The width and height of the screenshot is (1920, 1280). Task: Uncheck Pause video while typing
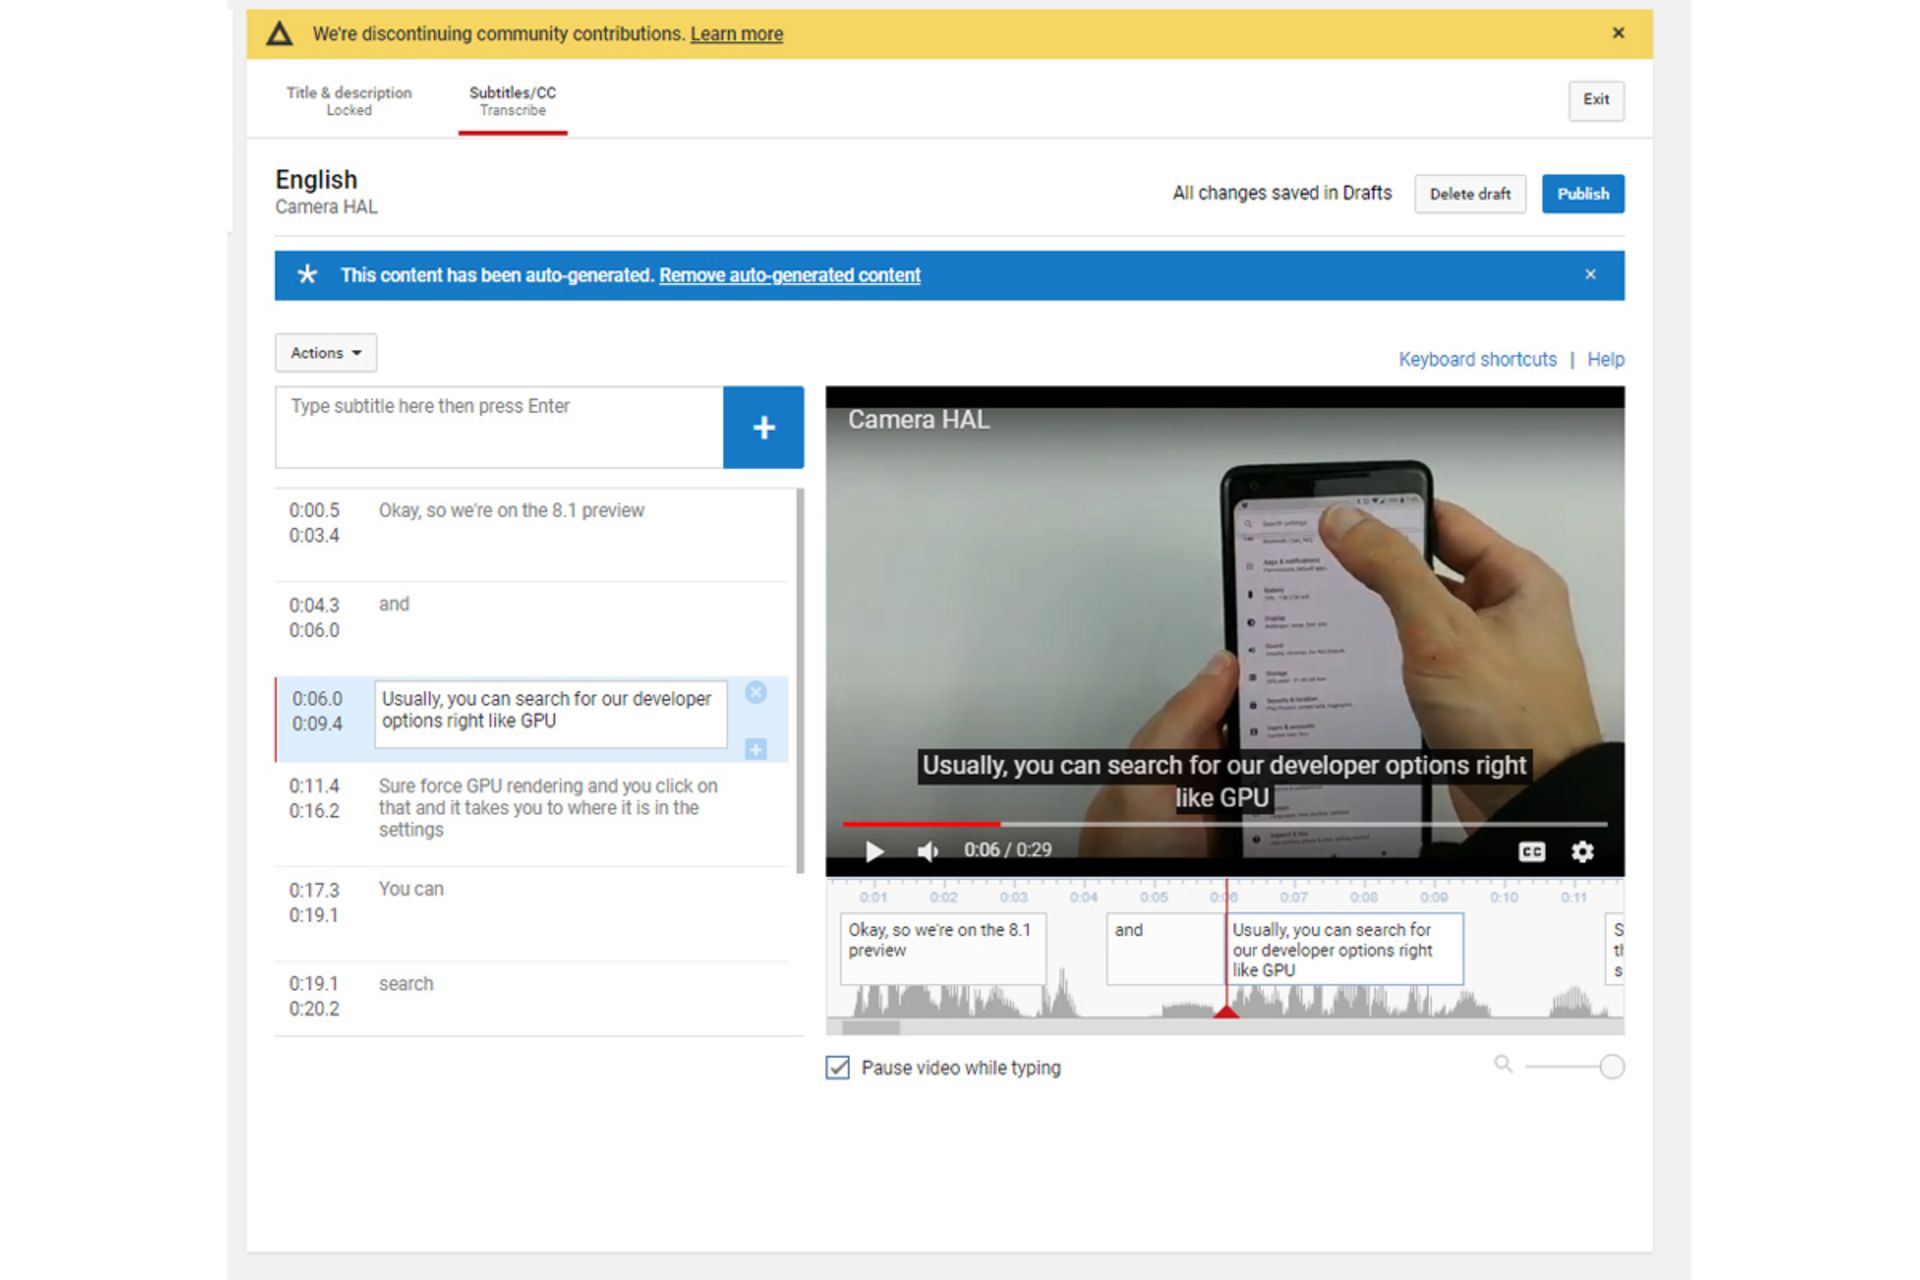(x=837, y=1068)
